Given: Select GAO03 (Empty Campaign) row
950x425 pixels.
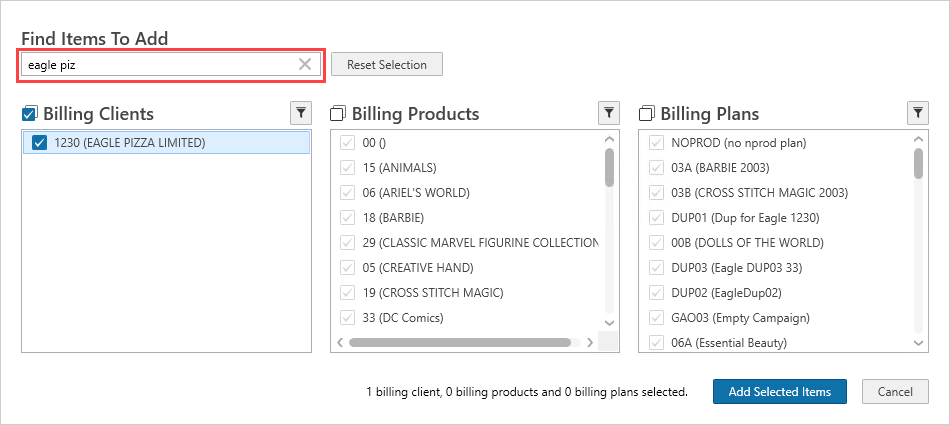Looking at the screenshot, I should 776,318.
